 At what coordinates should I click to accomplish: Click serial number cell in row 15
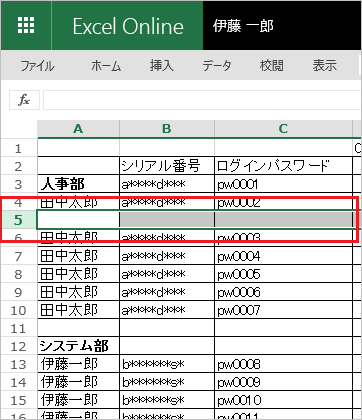click(167, 400)
